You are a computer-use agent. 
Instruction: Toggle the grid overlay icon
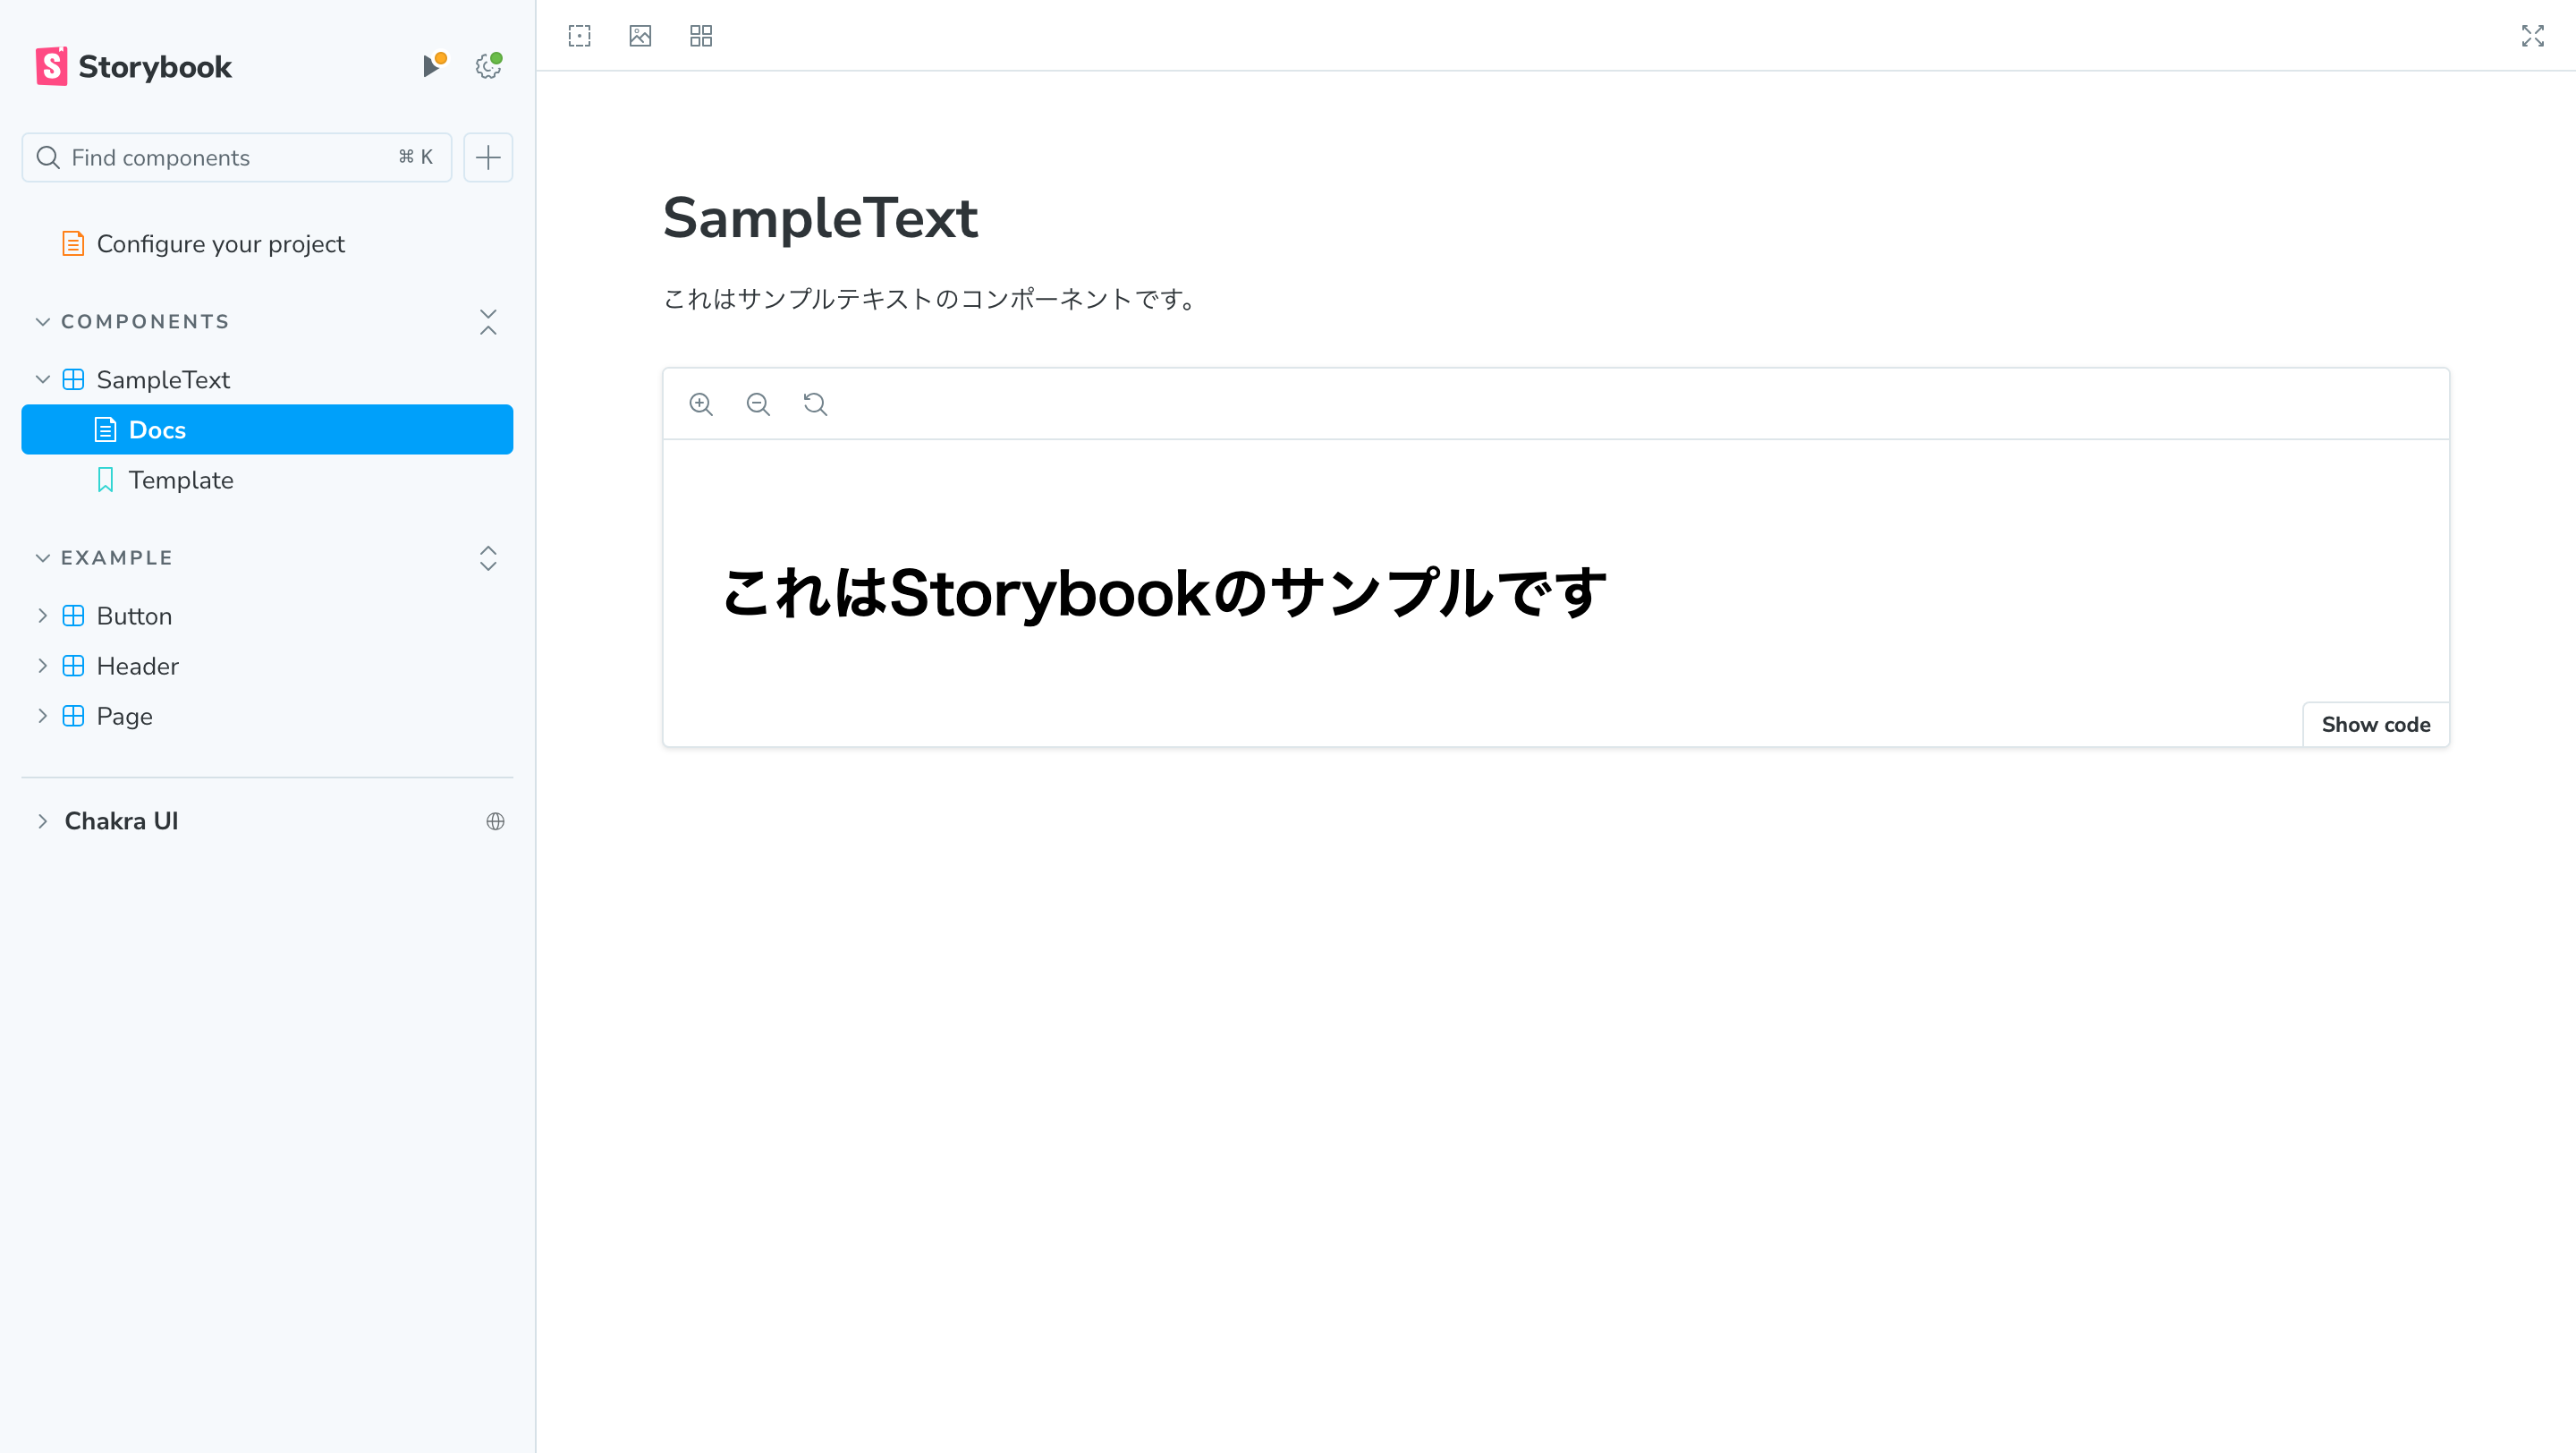700,35
